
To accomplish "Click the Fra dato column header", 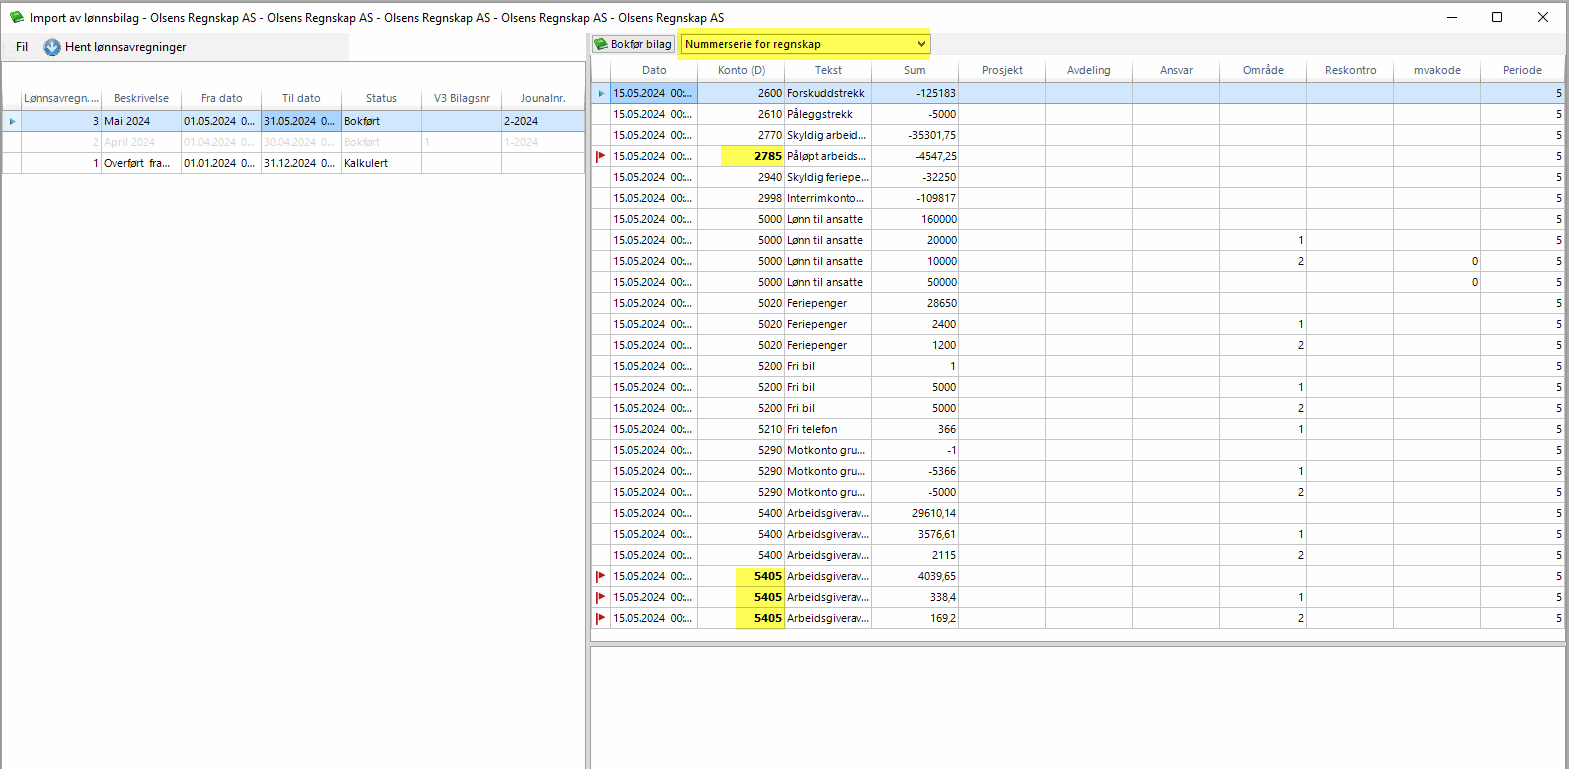I will click(x=221, y=98).
